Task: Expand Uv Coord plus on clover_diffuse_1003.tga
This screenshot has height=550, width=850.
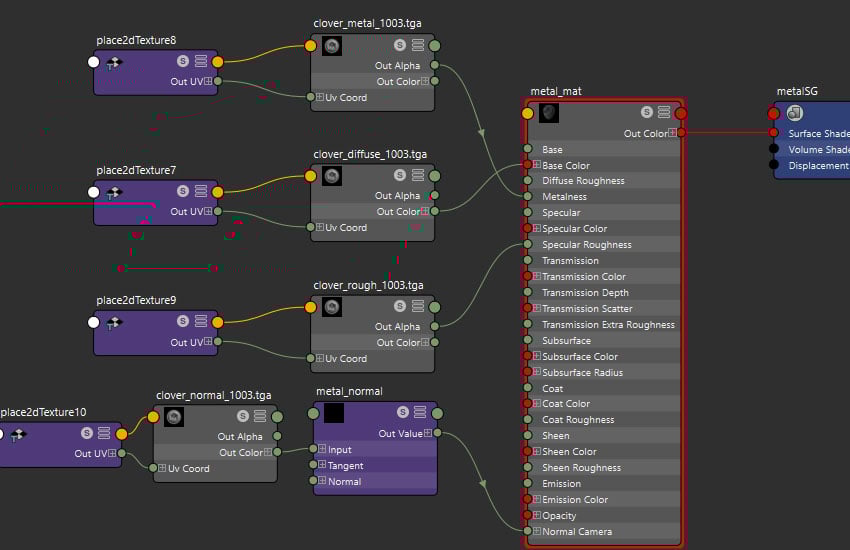Action: pos(320,227)
